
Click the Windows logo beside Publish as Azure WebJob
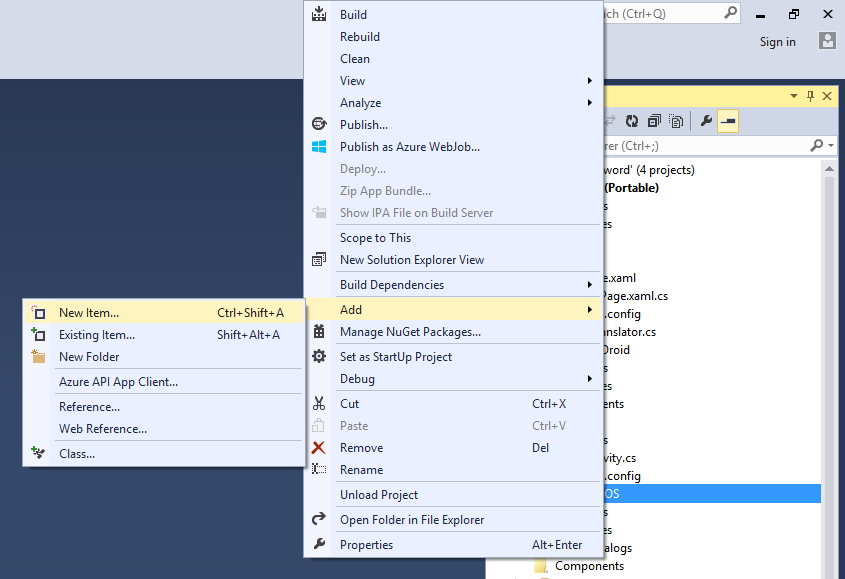click(x=319, y=147)
